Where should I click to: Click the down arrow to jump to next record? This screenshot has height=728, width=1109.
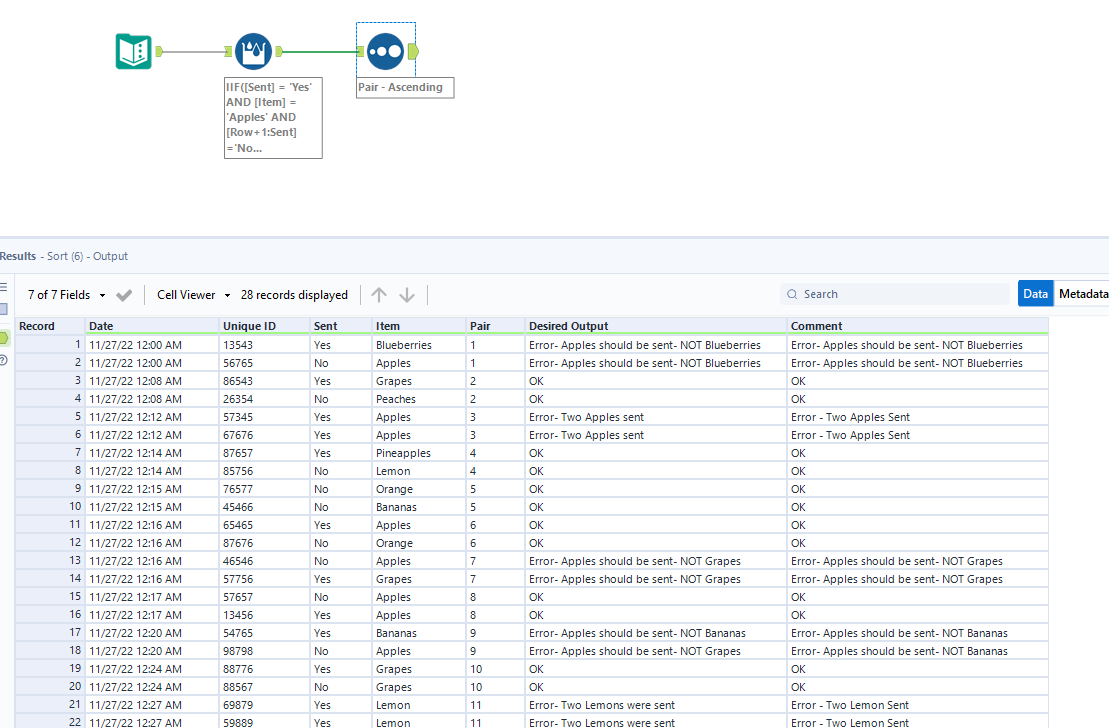(407, 294)
